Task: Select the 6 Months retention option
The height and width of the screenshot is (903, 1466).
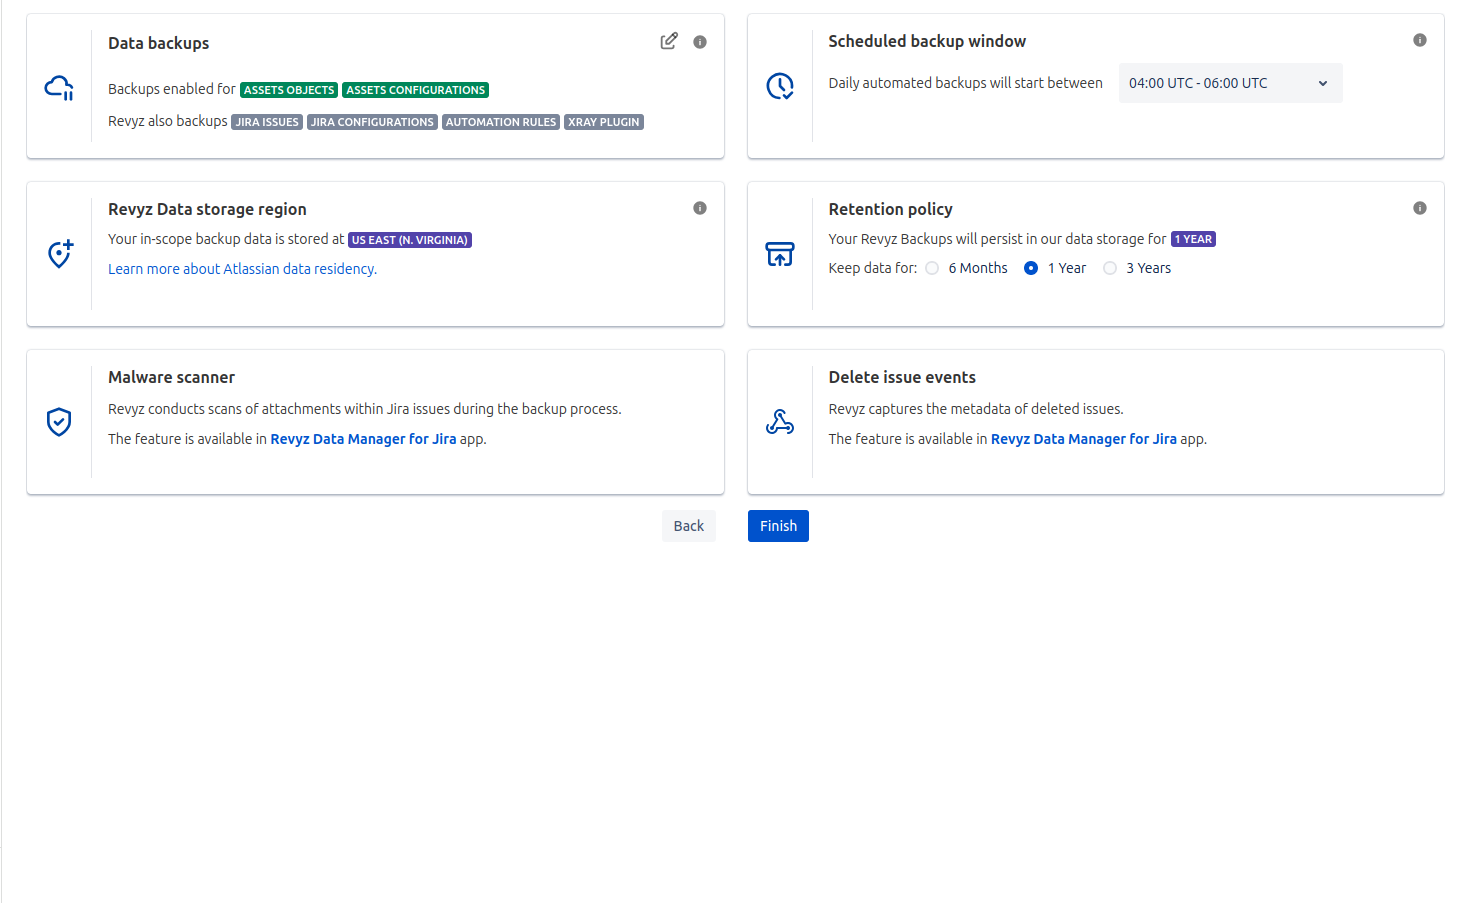Action: point(932,268)
